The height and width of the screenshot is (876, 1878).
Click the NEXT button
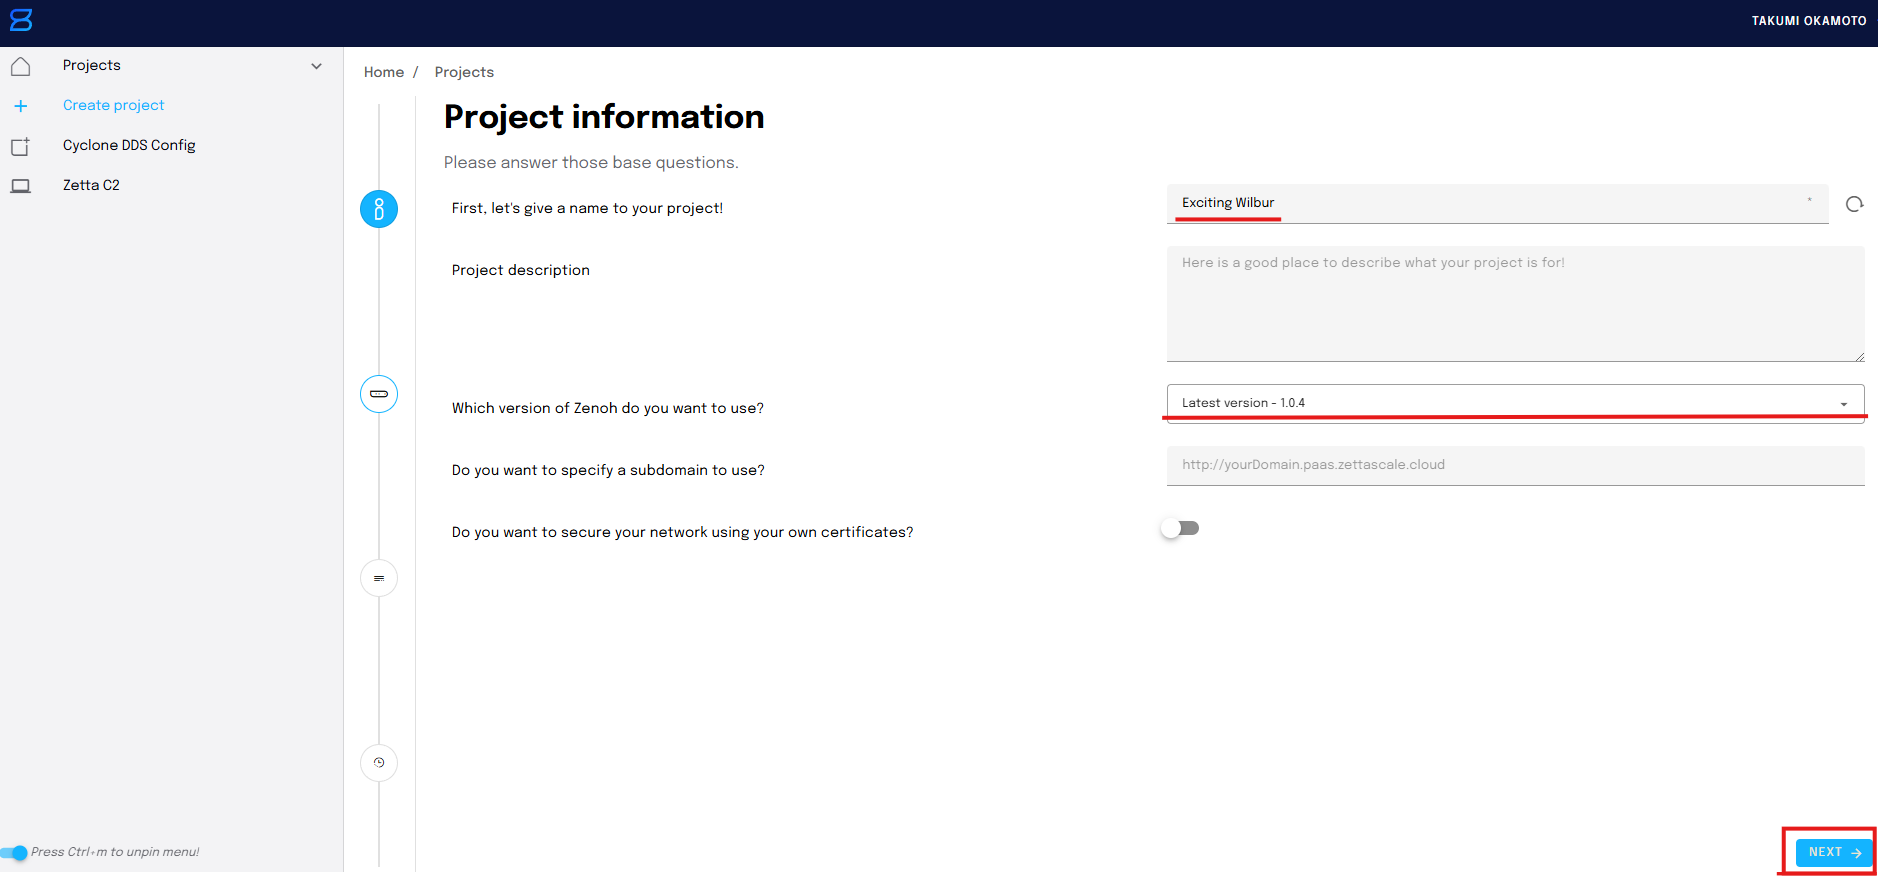pyautogui.click(x=1834, y=853)
